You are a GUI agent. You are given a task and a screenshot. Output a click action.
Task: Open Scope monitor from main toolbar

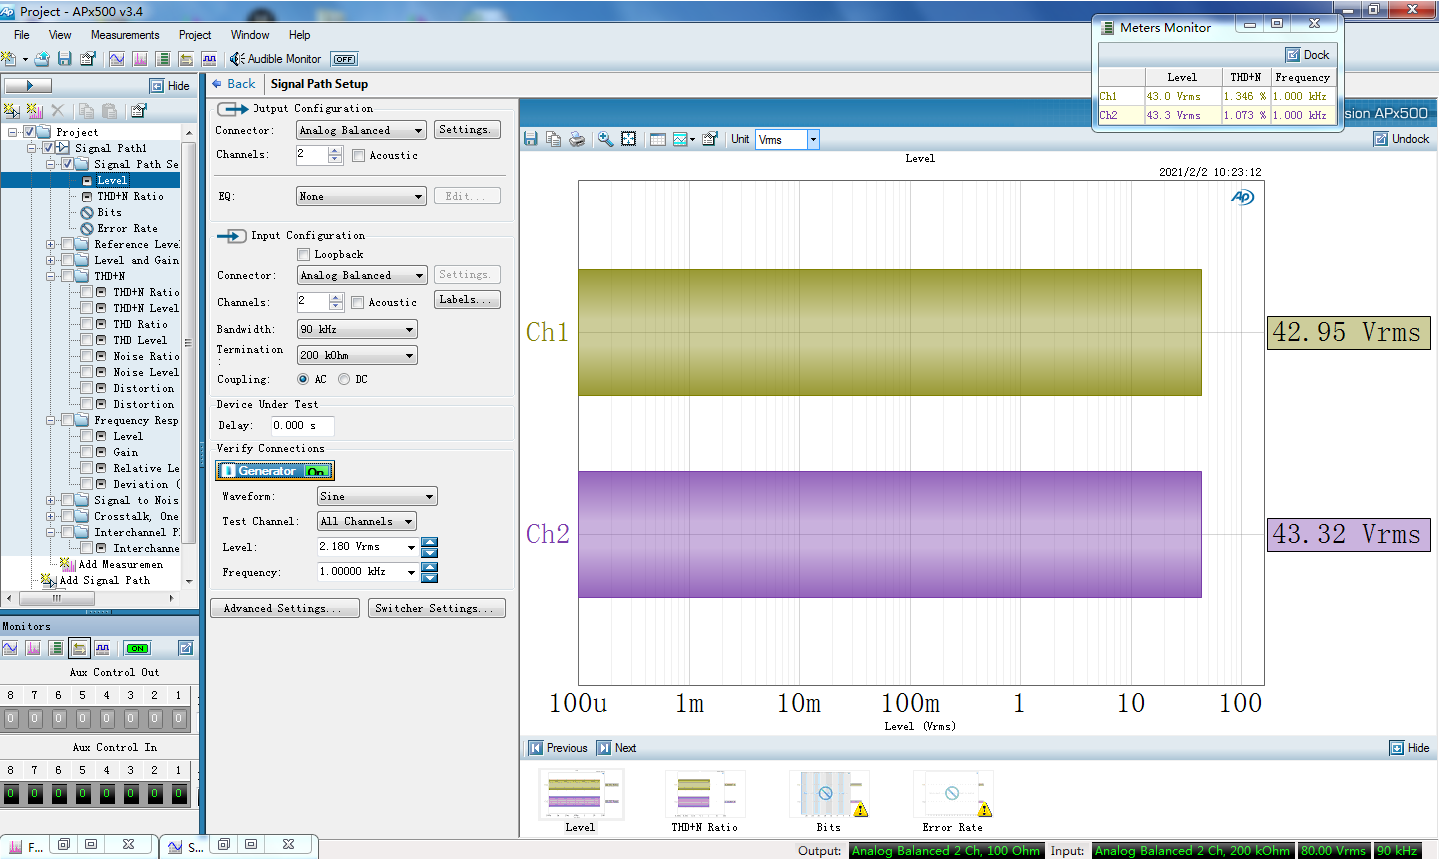[x=117, y=59]
